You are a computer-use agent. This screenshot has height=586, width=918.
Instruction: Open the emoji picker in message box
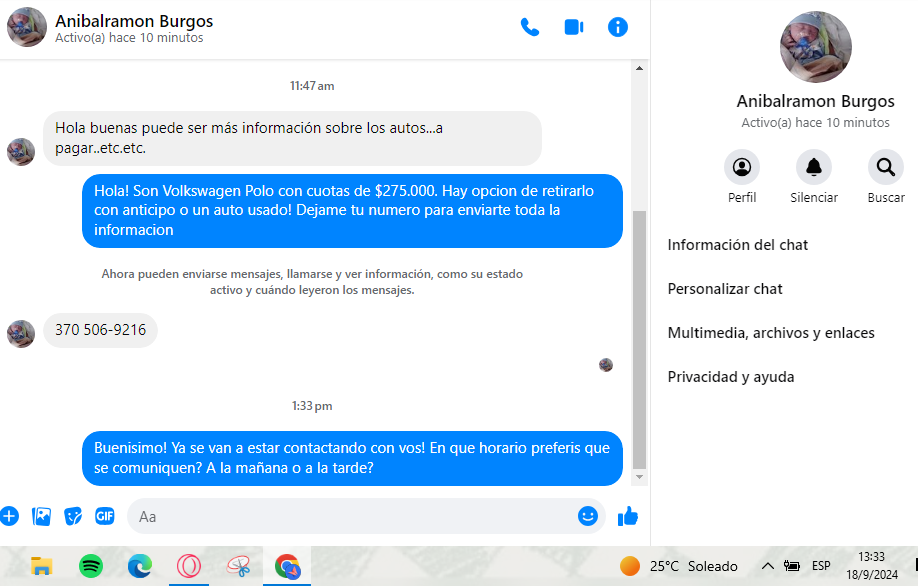coord(588,516)
